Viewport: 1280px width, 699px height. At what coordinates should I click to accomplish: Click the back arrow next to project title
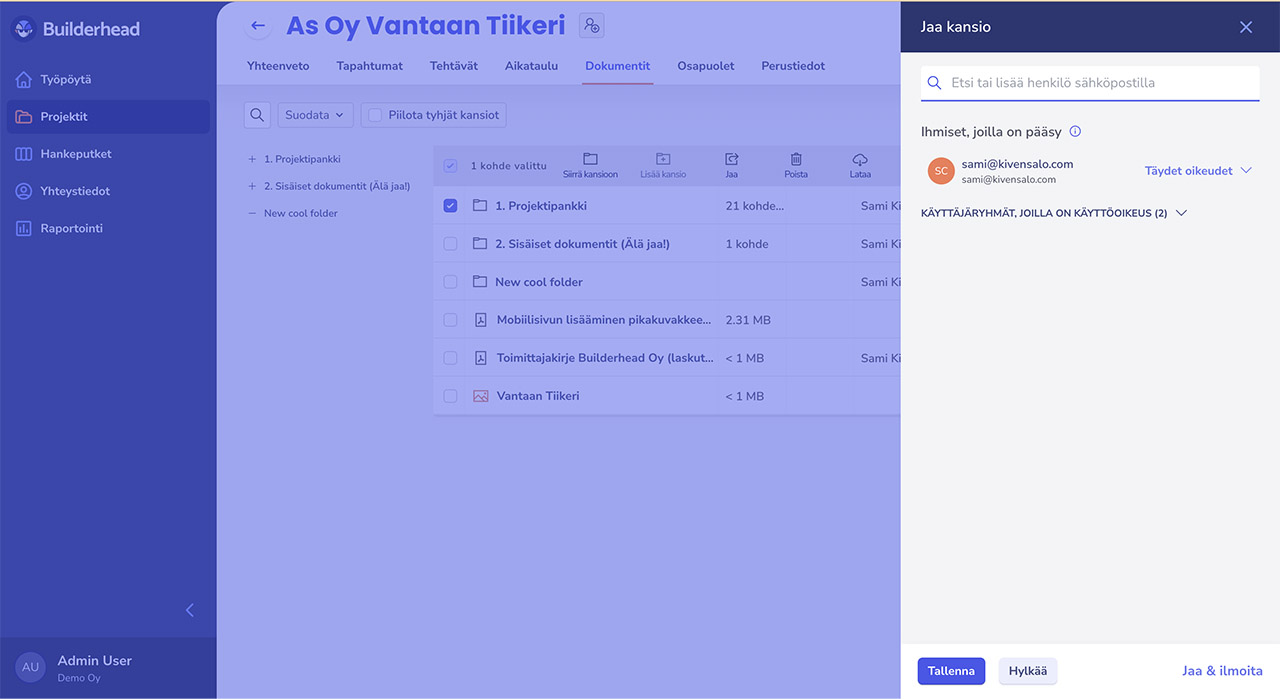coord(258,26)
